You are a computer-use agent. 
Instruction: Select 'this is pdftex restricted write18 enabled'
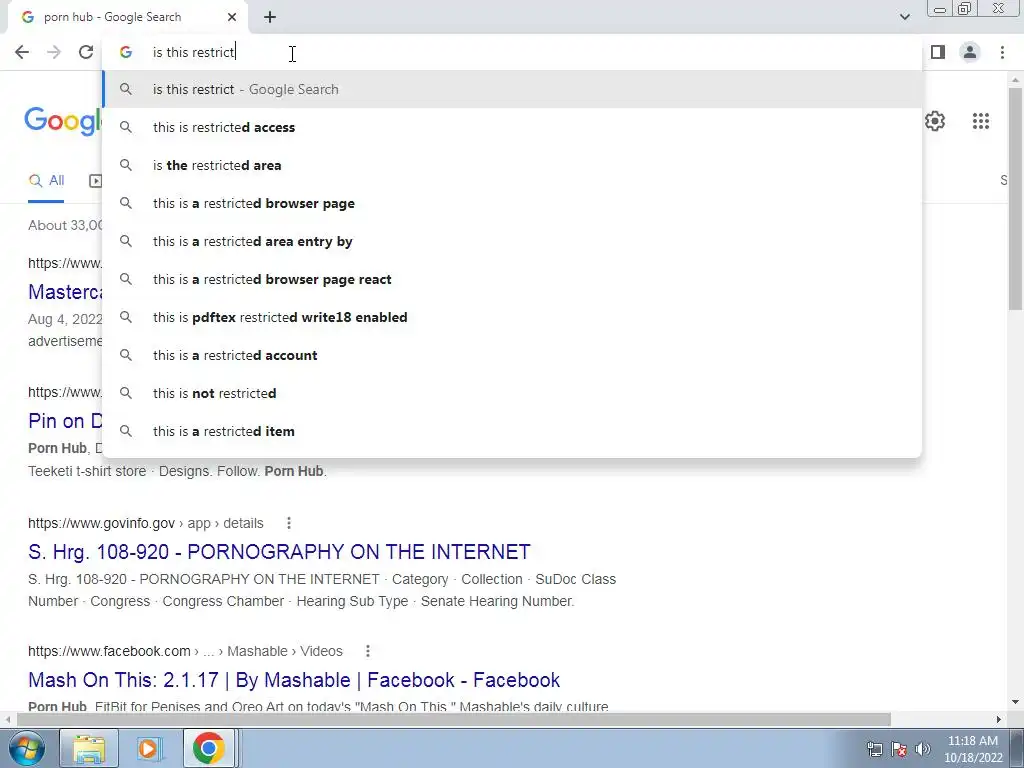tap(512, 317)
